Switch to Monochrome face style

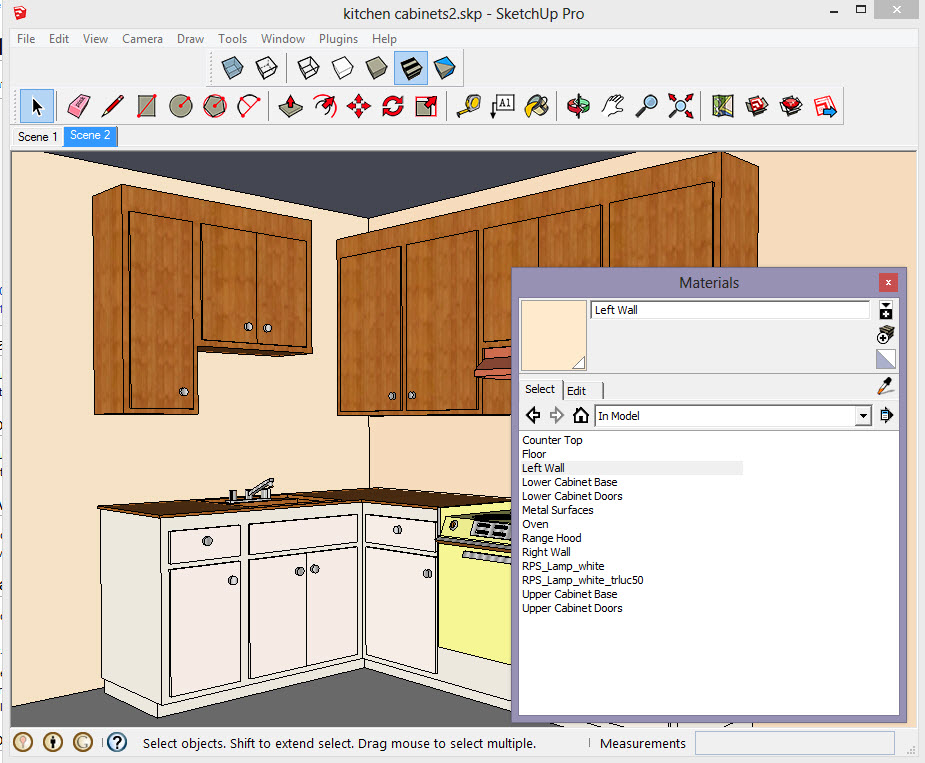[445, 68]
